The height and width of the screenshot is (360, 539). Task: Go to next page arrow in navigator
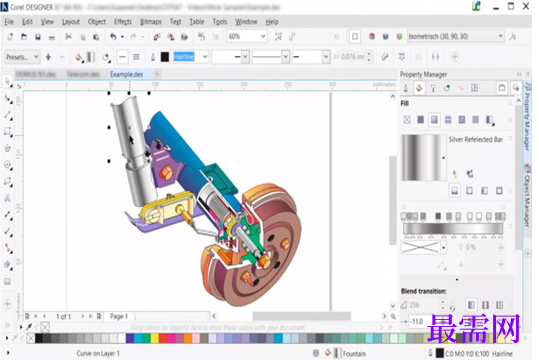[82, 316]
